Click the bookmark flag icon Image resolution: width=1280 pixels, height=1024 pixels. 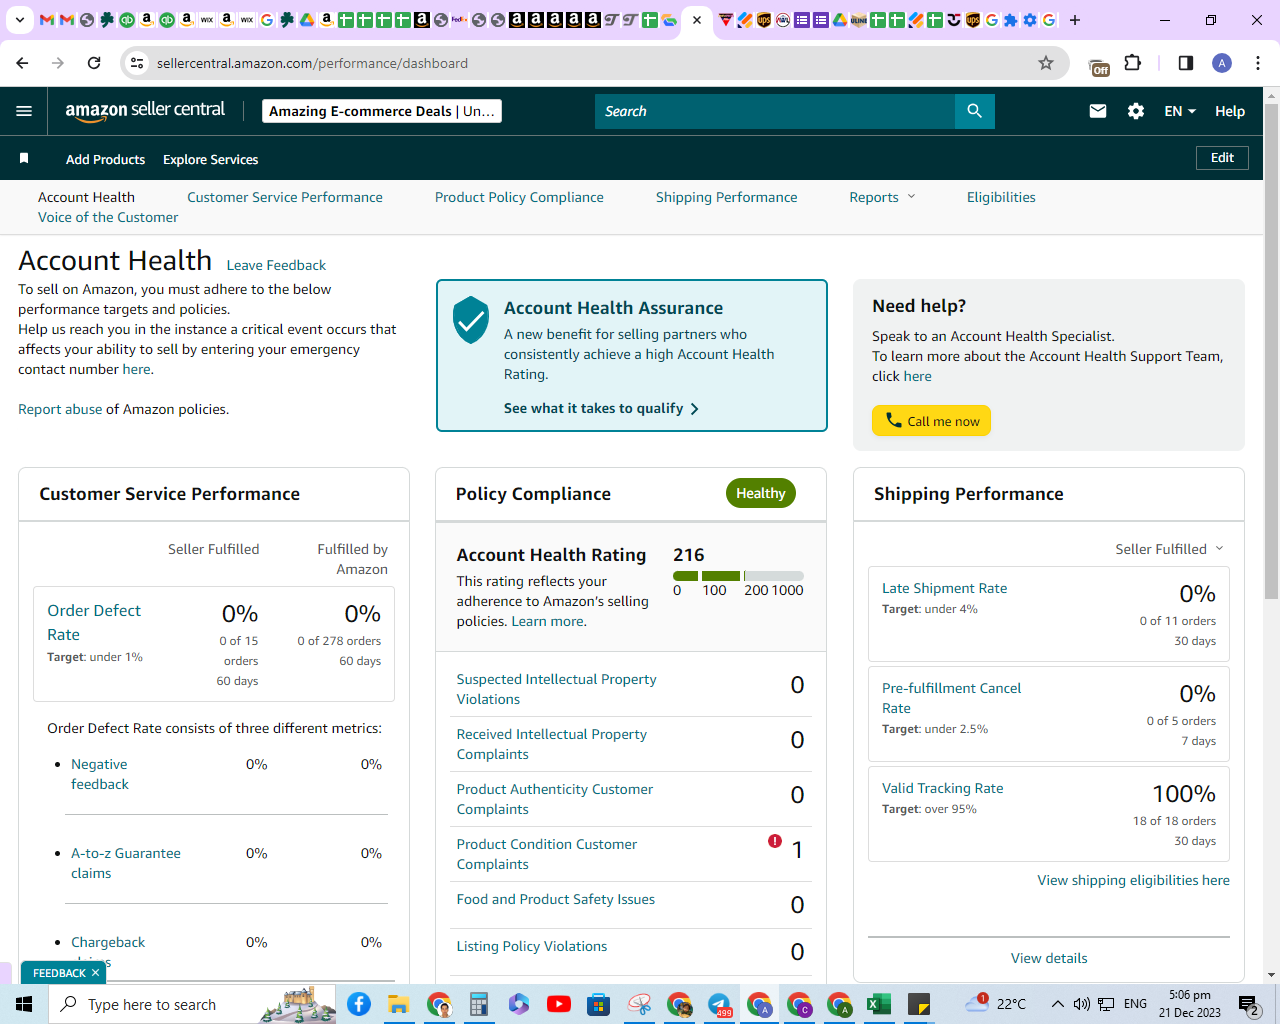pos(24,158)
